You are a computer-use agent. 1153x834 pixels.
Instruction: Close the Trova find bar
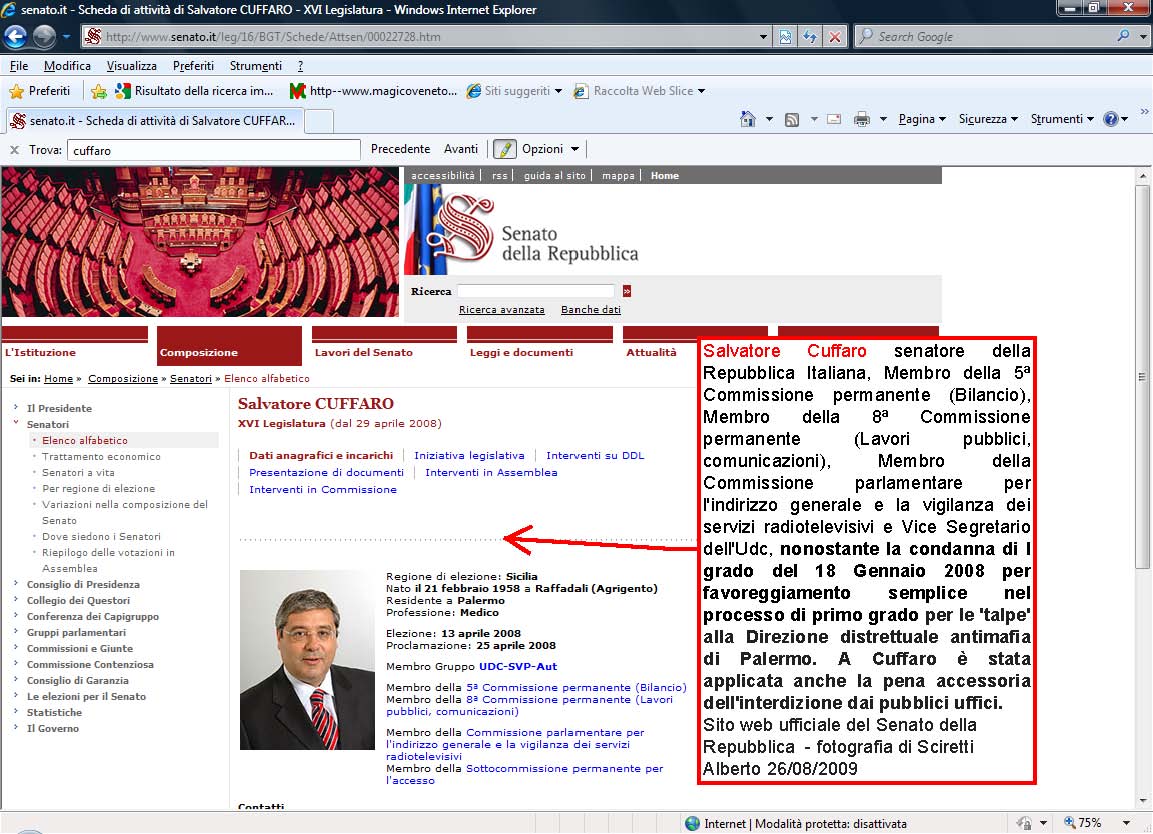tap(14, 150)
